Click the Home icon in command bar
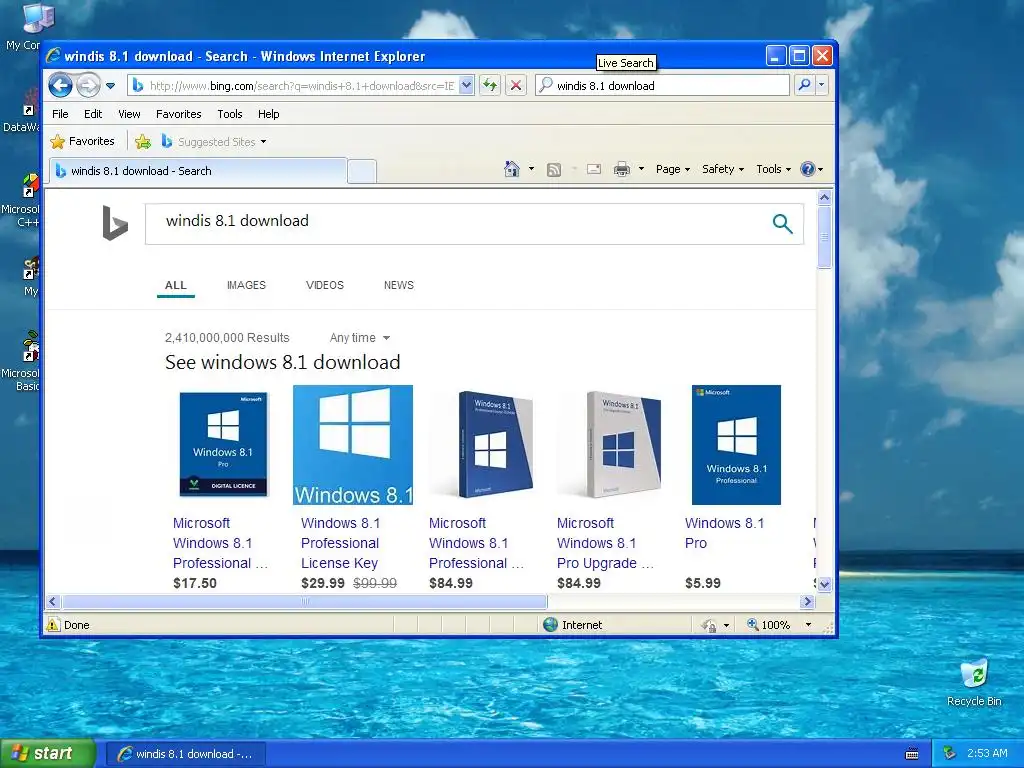The image size is (1024, 768). point(512,169)
